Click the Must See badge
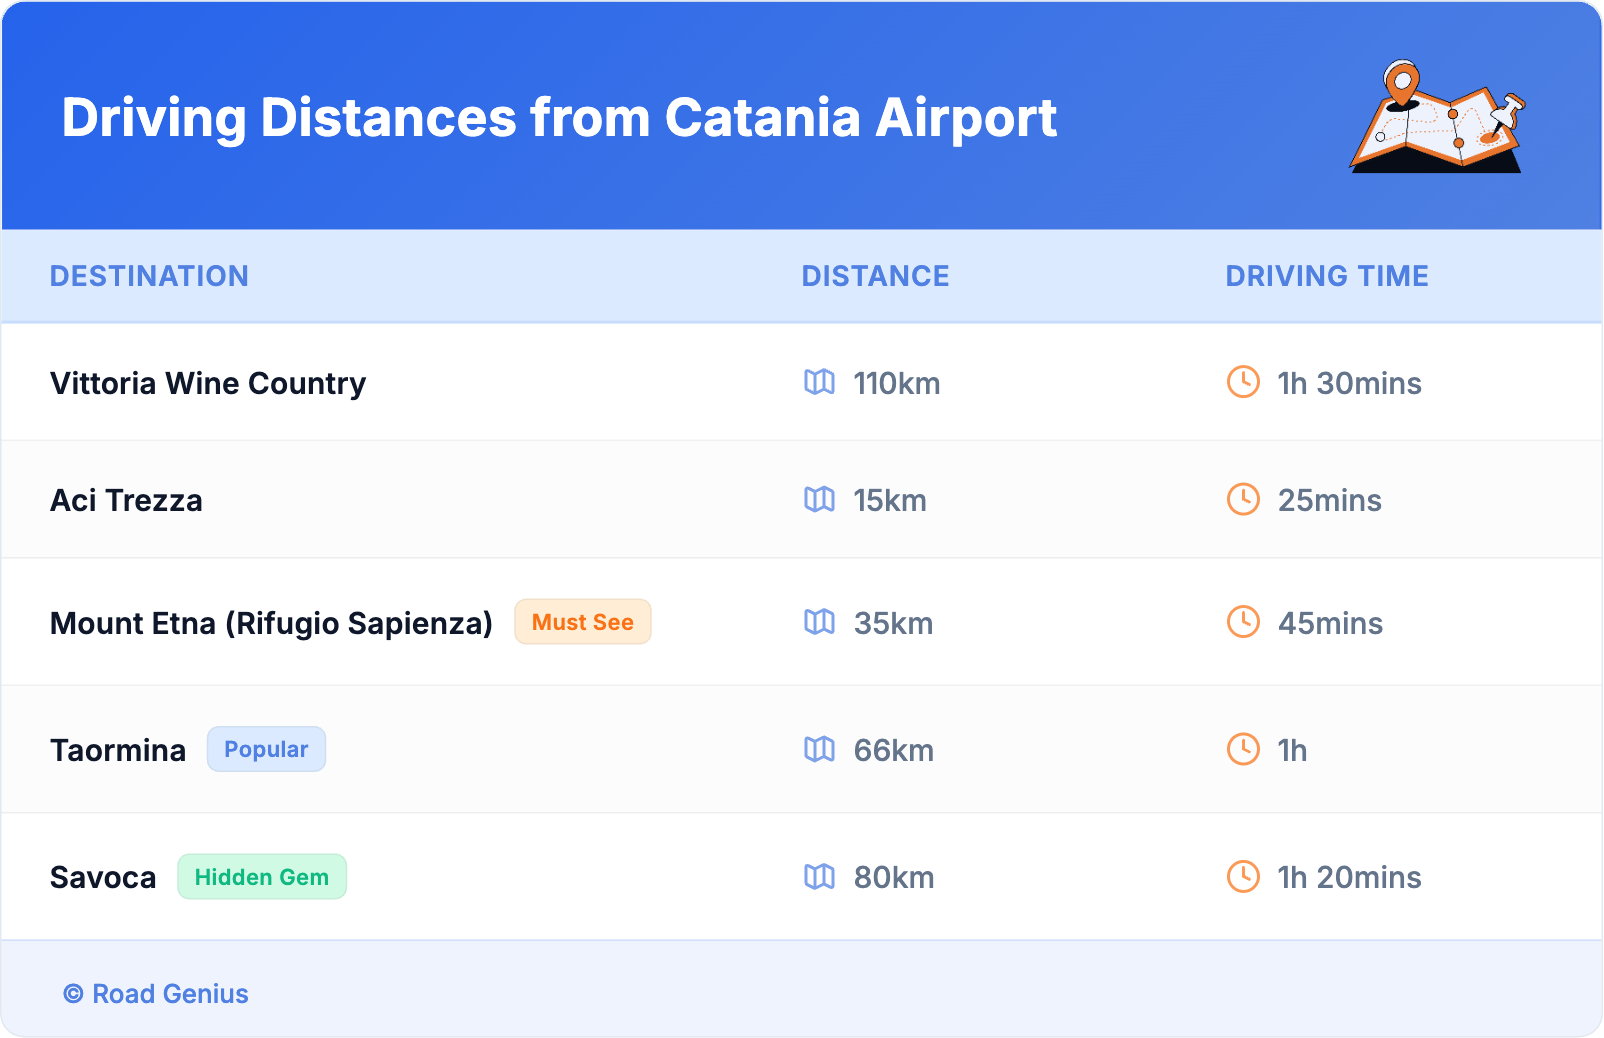 [583, 622]
